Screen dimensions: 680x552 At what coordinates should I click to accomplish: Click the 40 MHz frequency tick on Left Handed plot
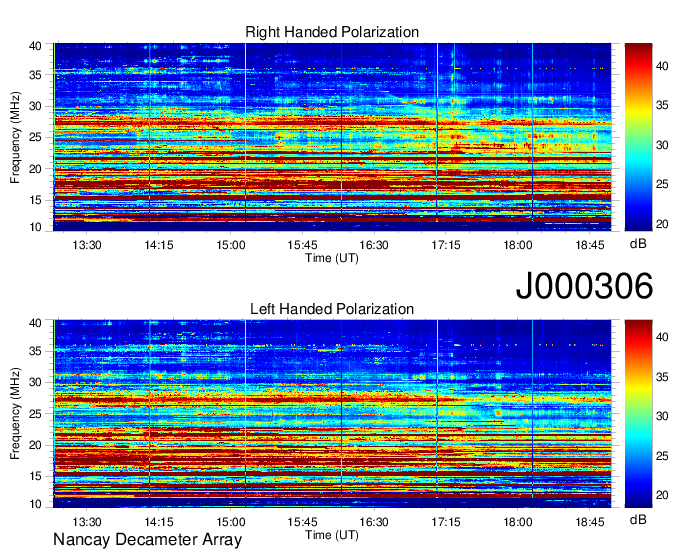point(35,322)
